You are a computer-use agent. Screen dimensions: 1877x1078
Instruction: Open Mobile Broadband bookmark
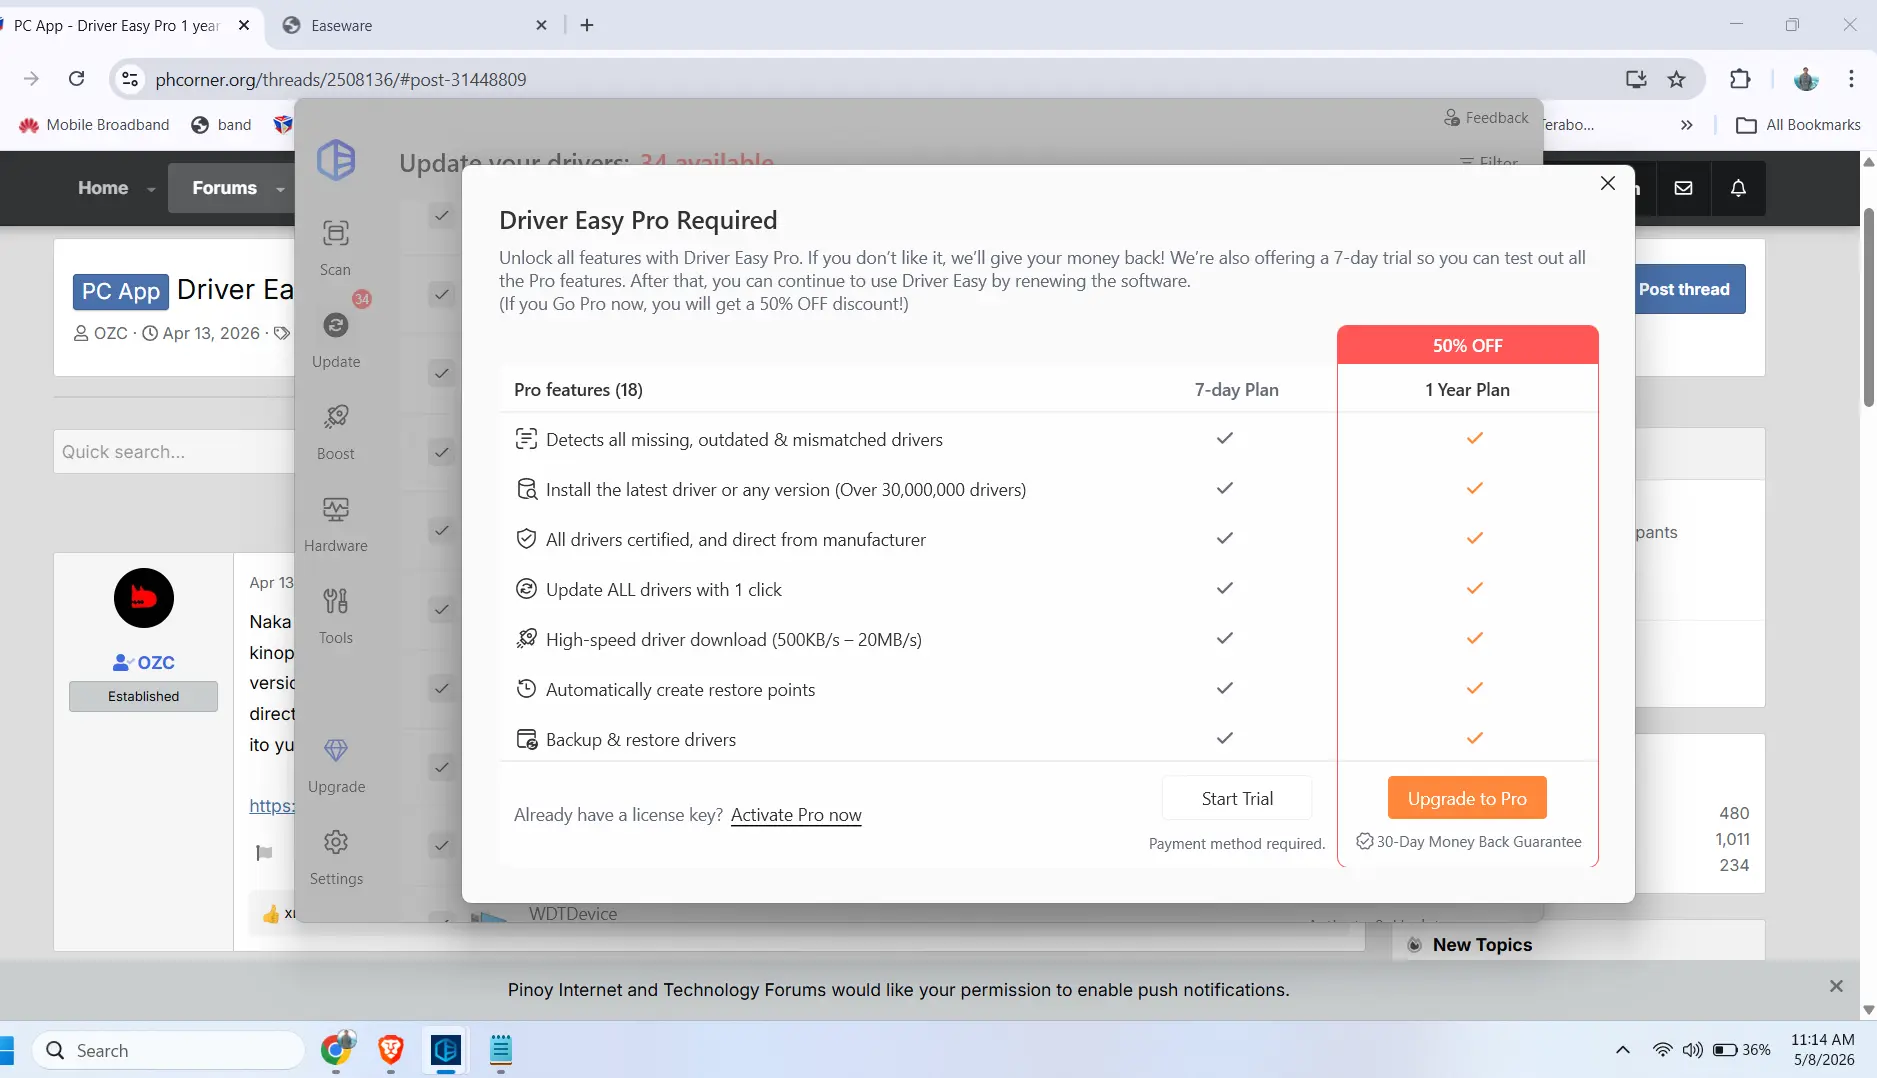click(x=94, y=125)
